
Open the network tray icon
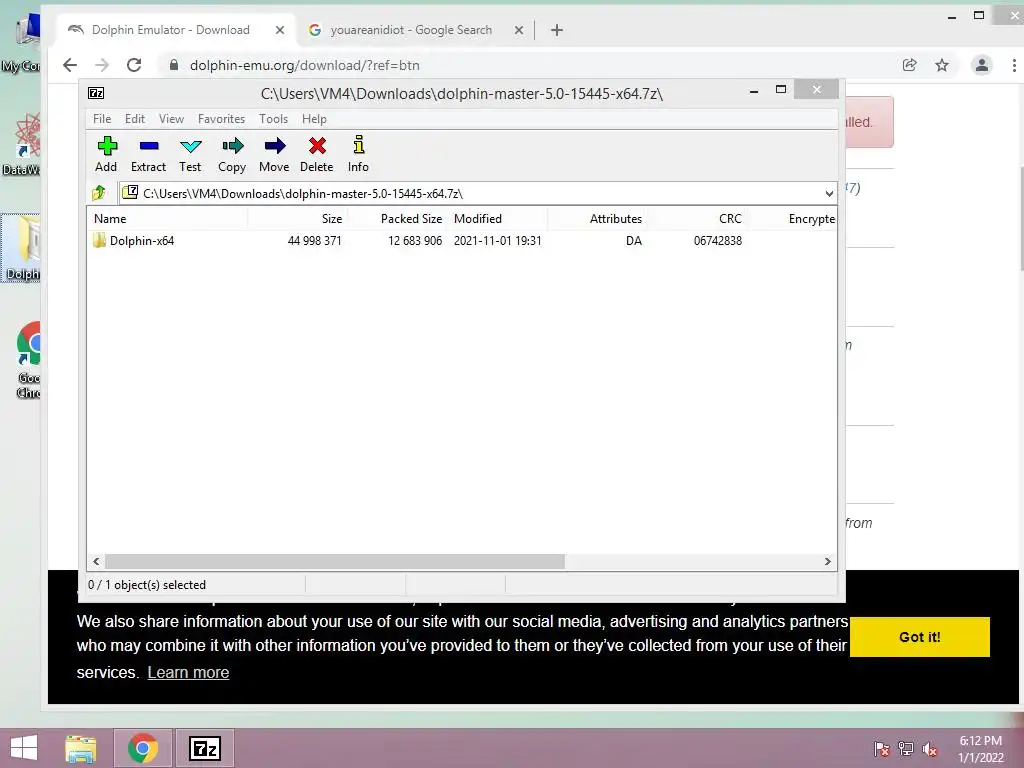(906, 749)
